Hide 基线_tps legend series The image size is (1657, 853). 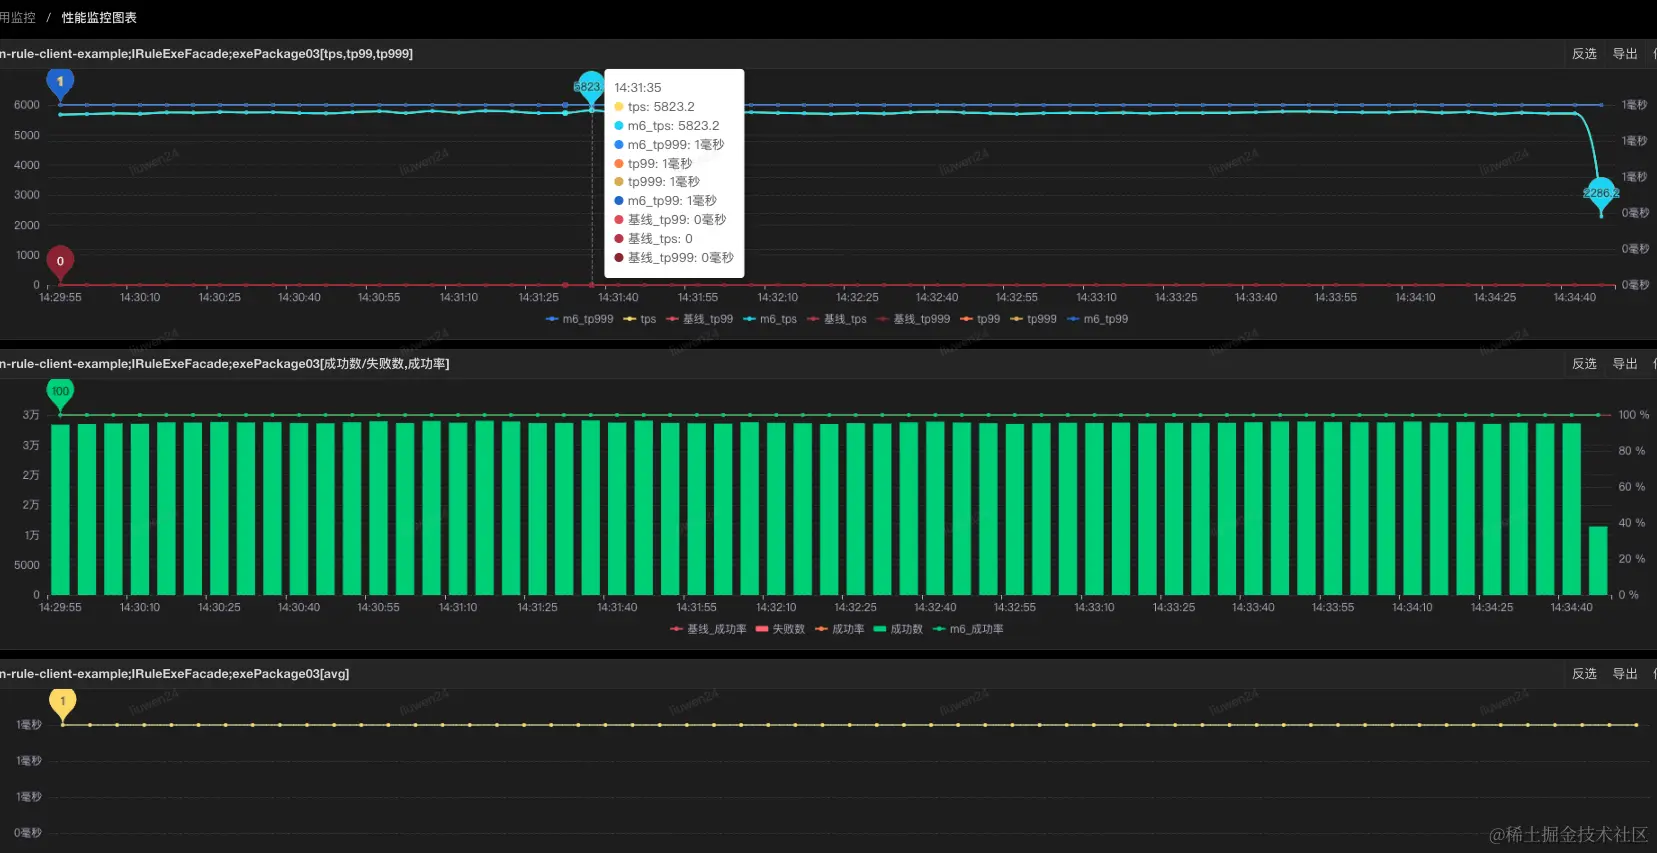point(836,319)
